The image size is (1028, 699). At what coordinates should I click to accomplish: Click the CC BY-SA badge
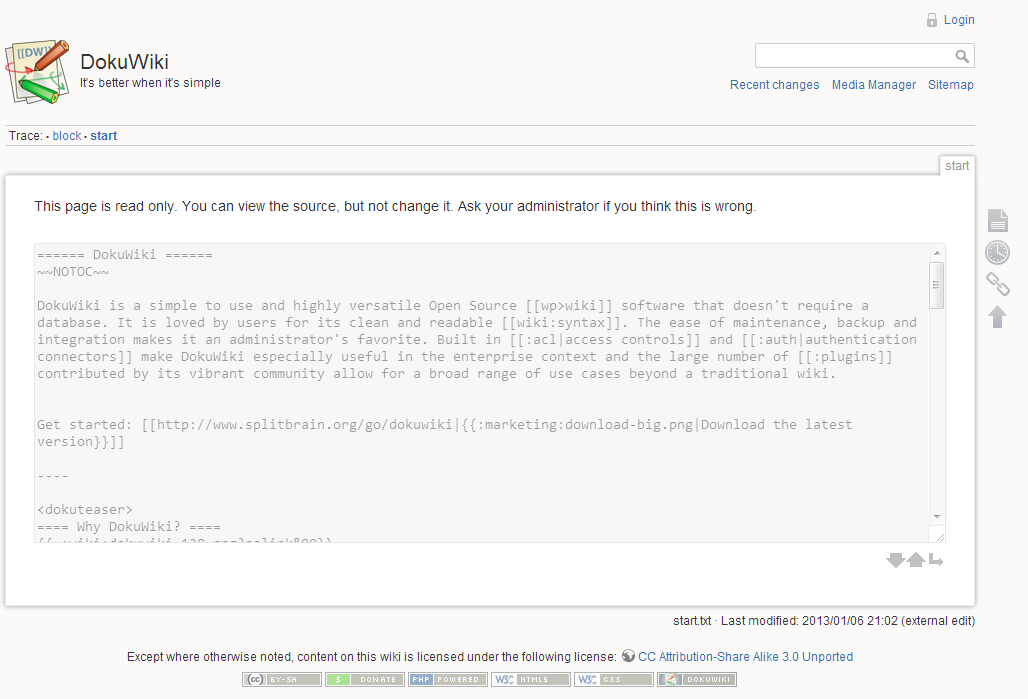(x=282, y=679)
